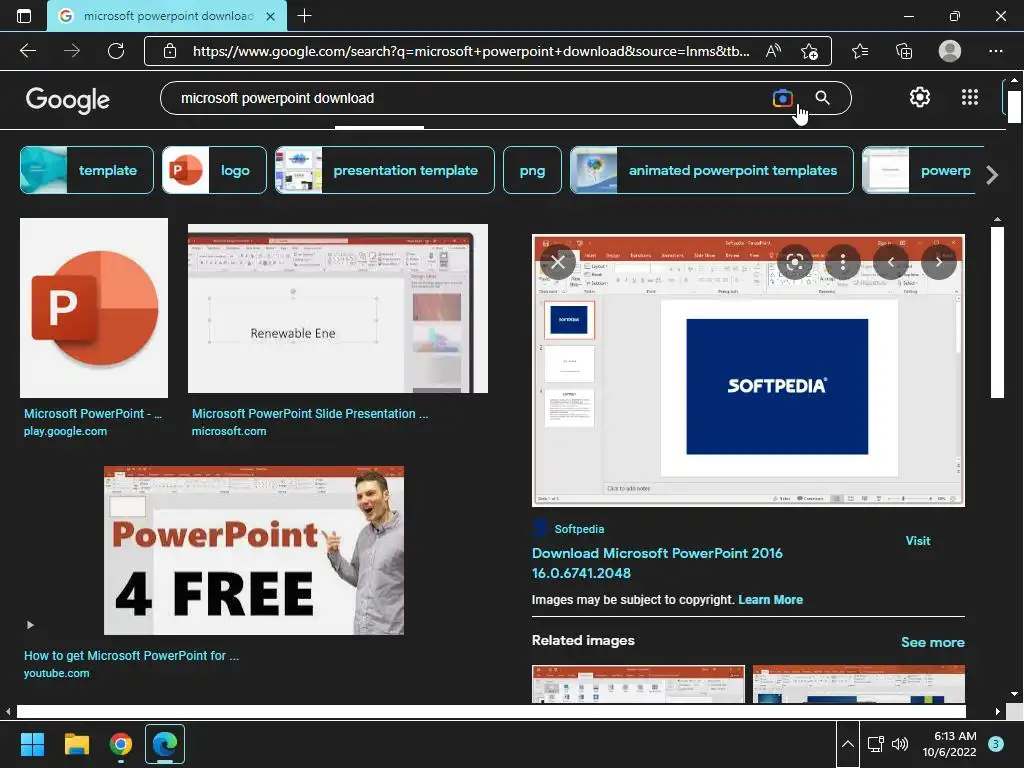
Task: Select the logo suggestion chip
Action: (x=214, y=170)
